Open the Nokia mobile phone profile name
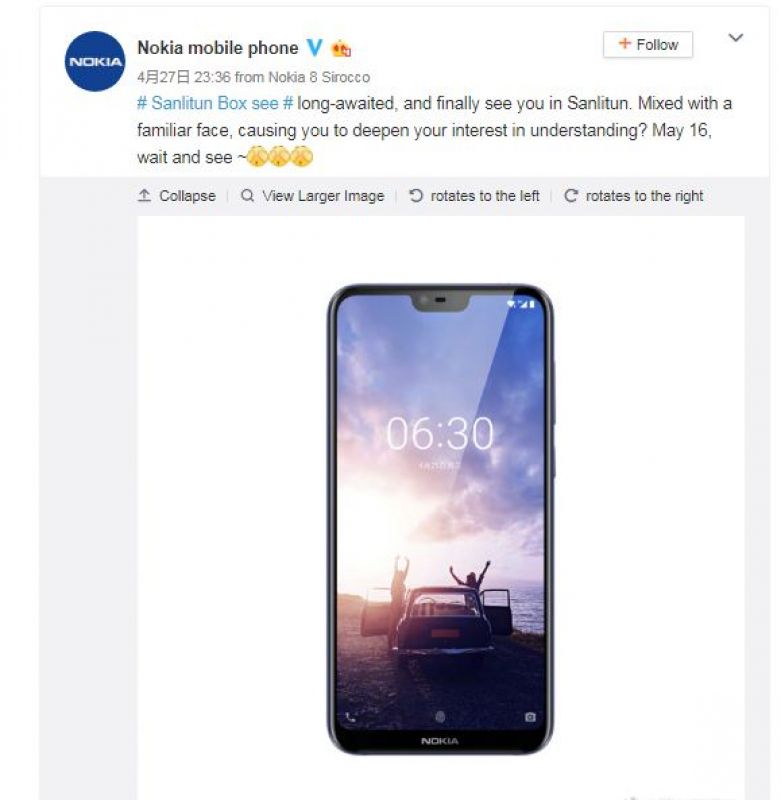Viewport: 781px width, 800px height. pos(218,47)
